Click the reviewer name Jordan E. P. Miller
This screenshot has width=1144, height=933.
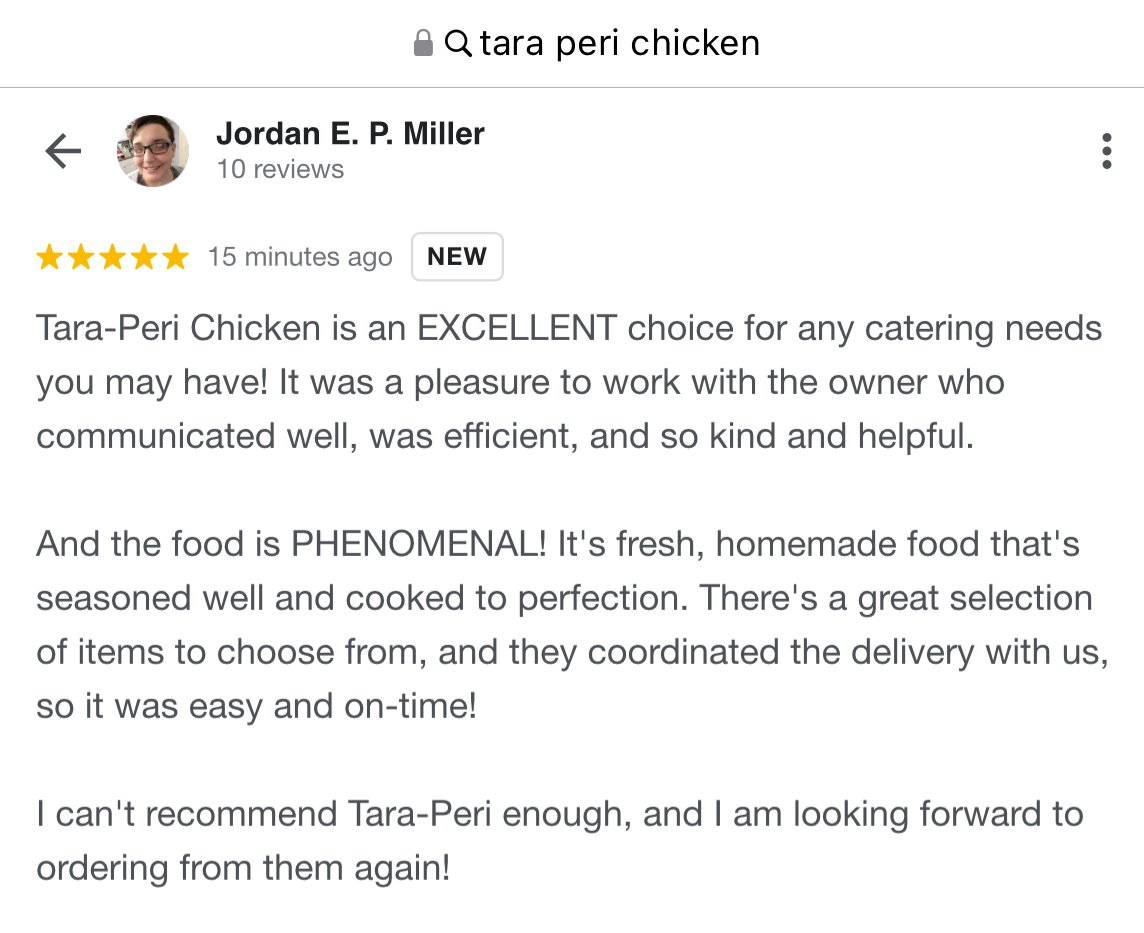(x=350, y=133)
